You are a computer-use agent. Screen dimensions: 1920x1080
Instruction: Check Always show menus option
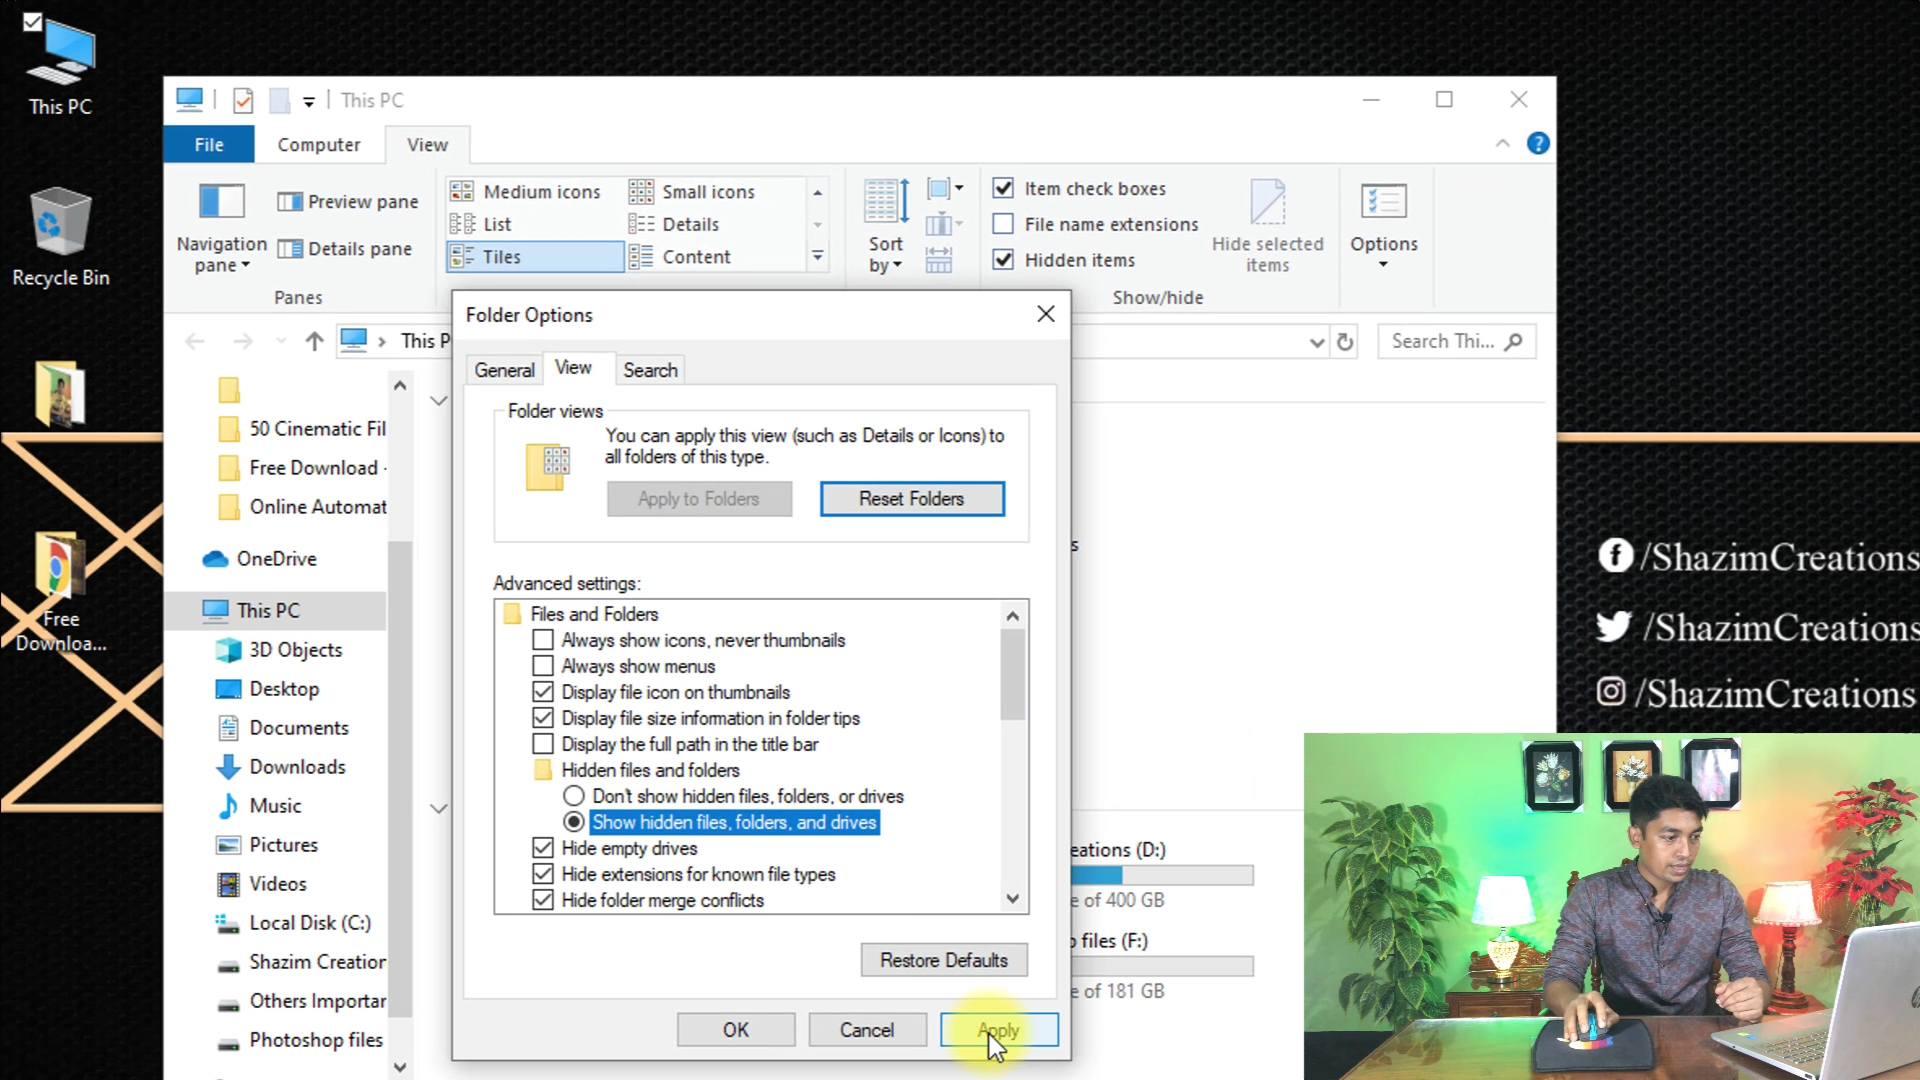click(543, 666)
